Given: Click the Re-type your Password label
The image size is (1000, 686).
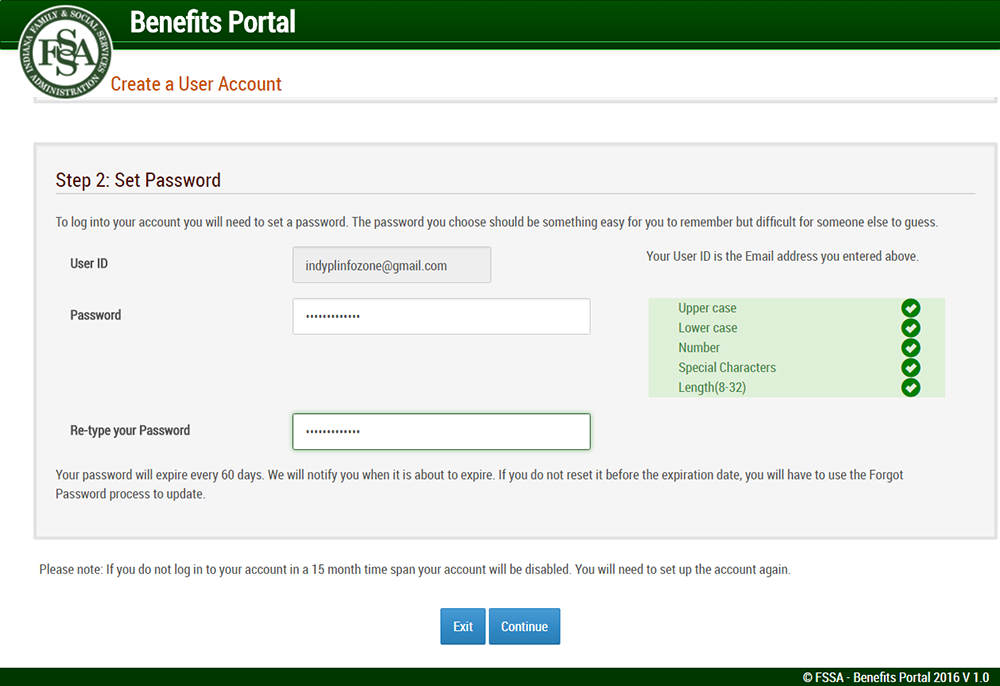Looking at the screenshot, I should 130,430.
